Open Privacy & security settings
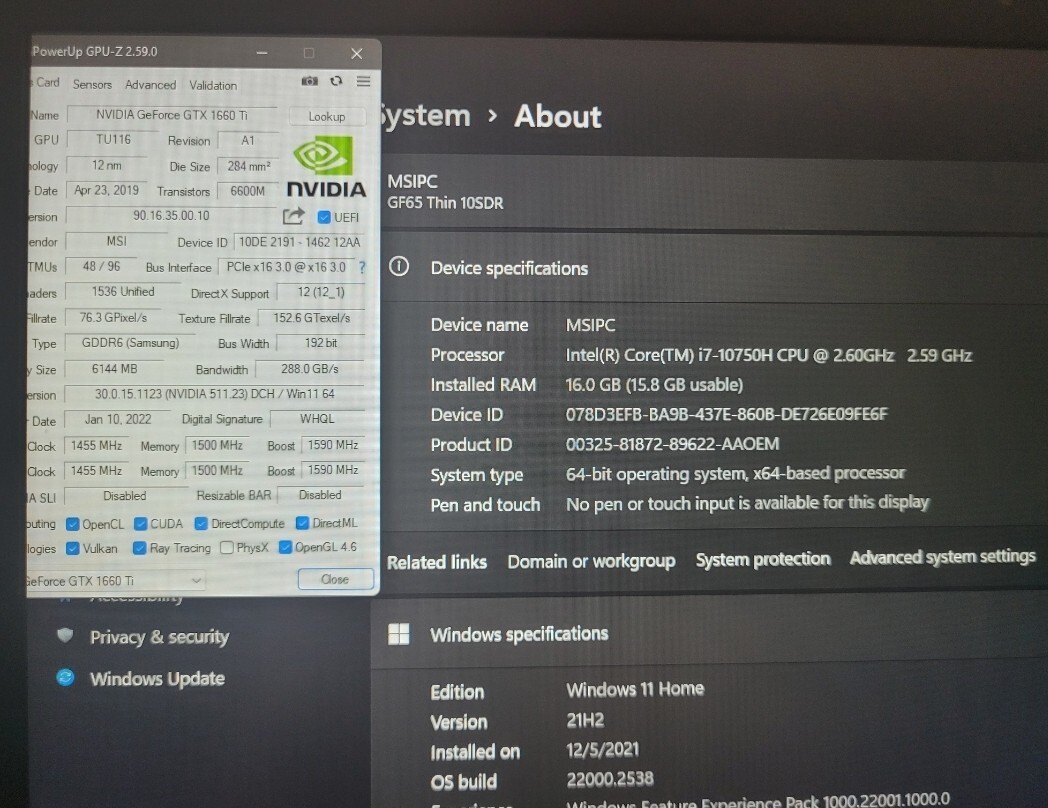Viewport: 1048px width, 808px height. pyautogui.click(x=159, y=637)
